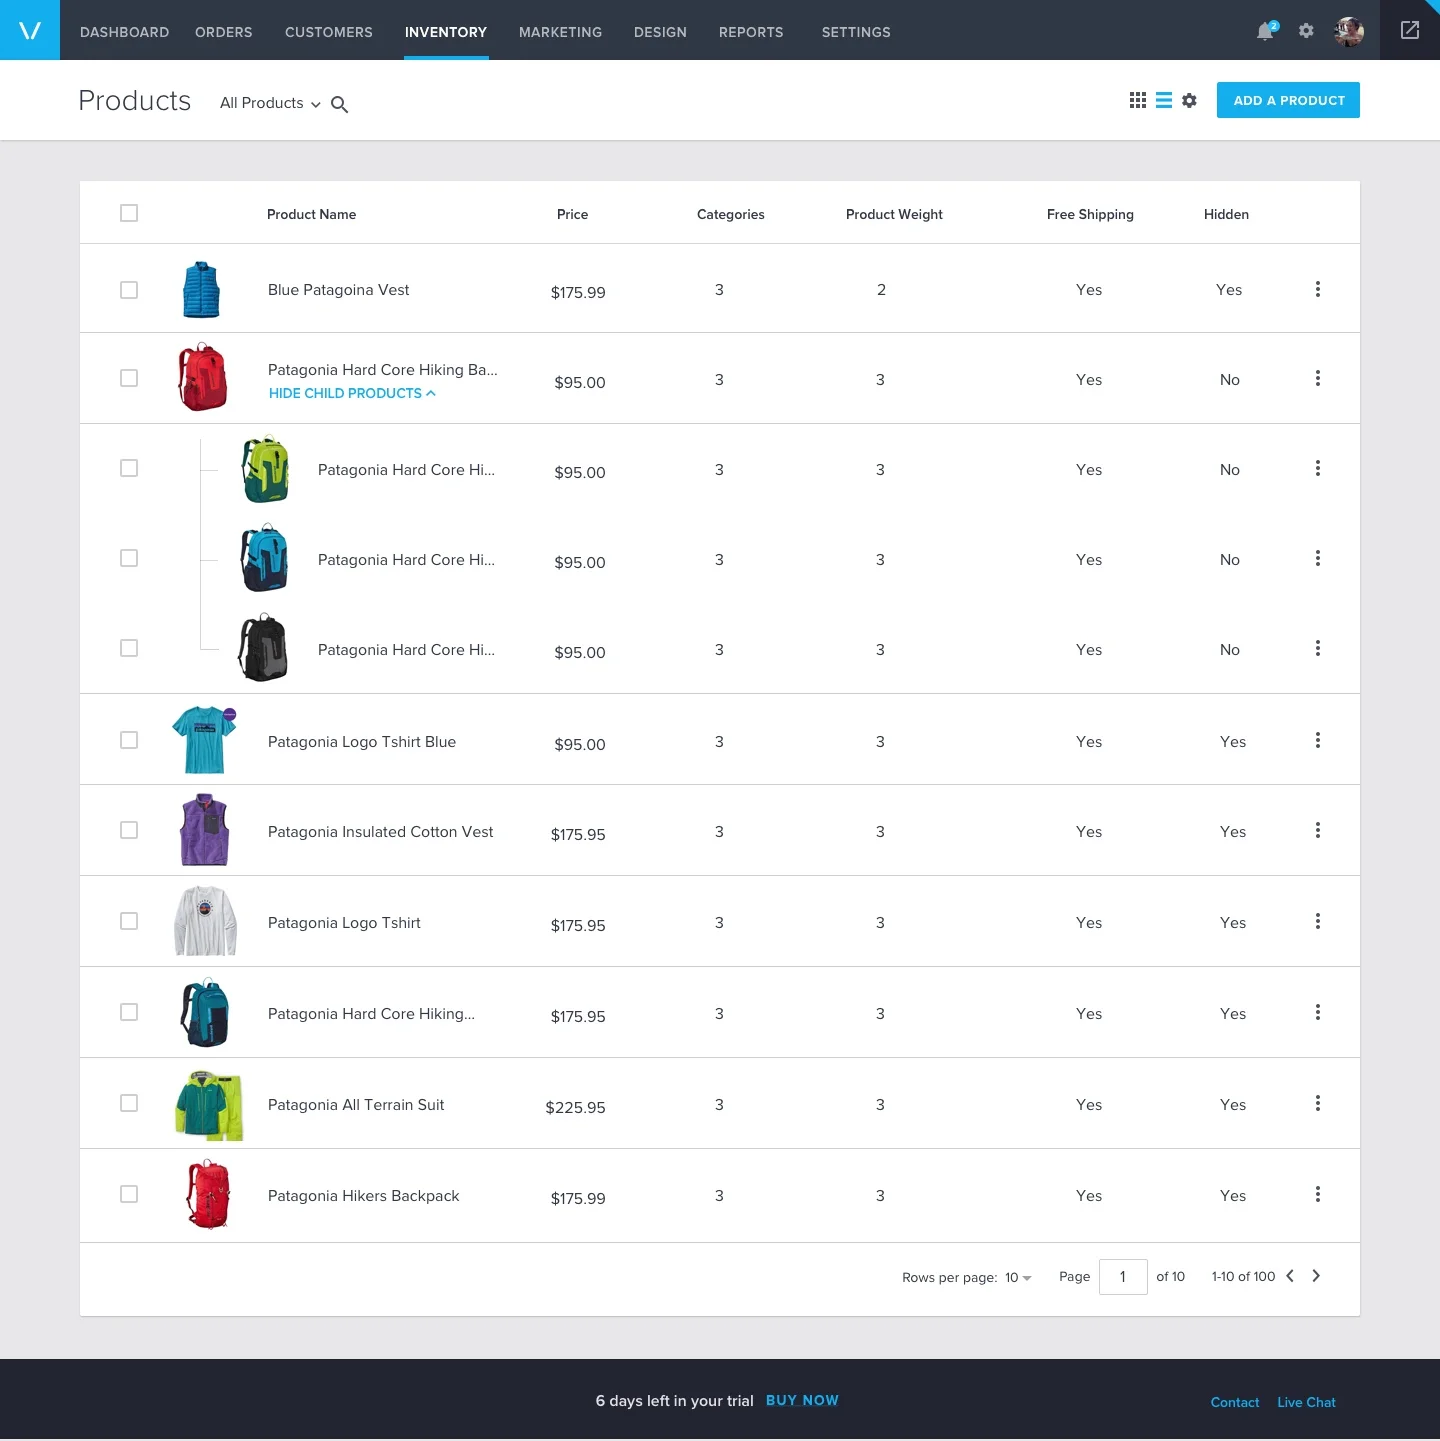Check the Patagonia Insulated Cotton Vest row
The height and width of the screenshot is (1441, 1440).
click(129, 830)
